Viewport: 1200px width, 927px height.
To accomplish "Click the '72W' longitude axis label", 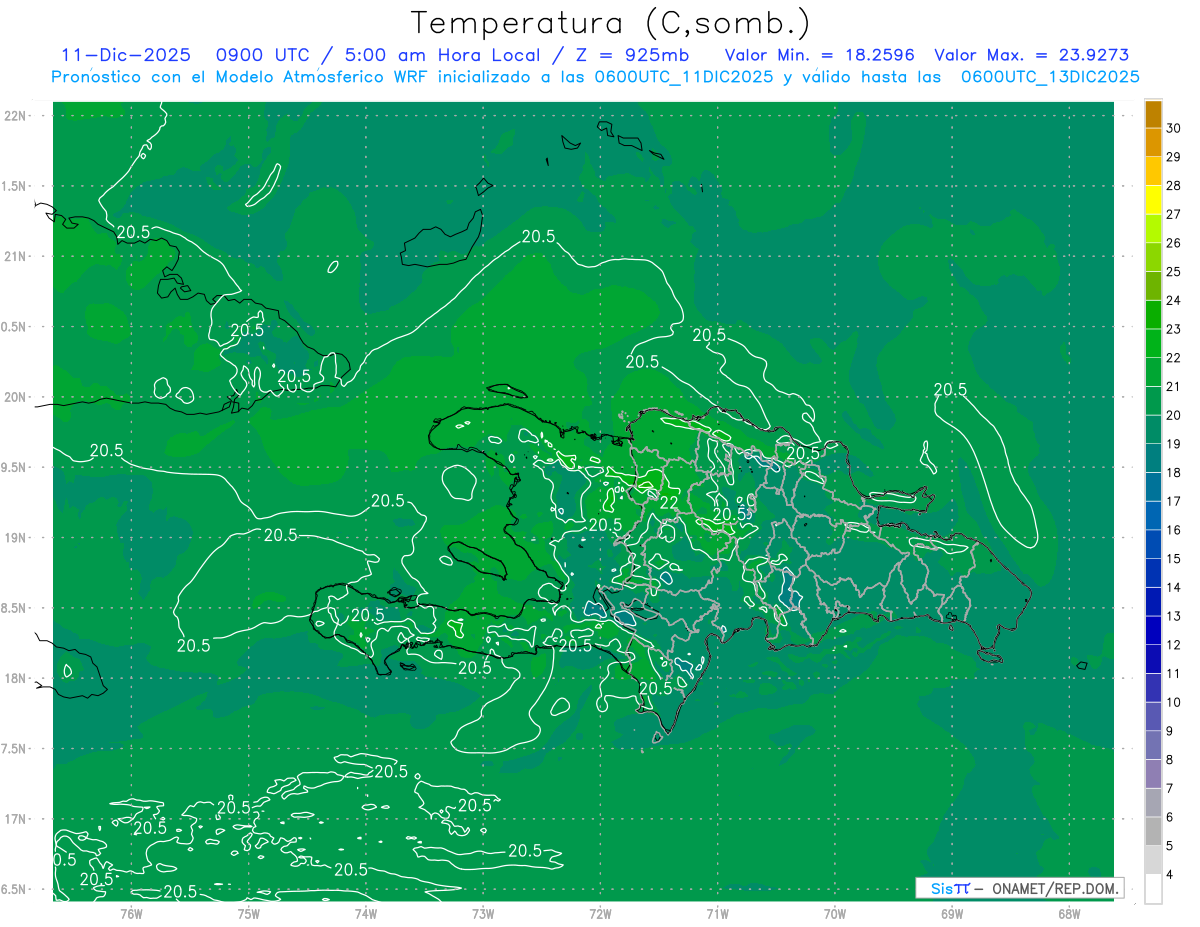I will (x=600, y=913).
